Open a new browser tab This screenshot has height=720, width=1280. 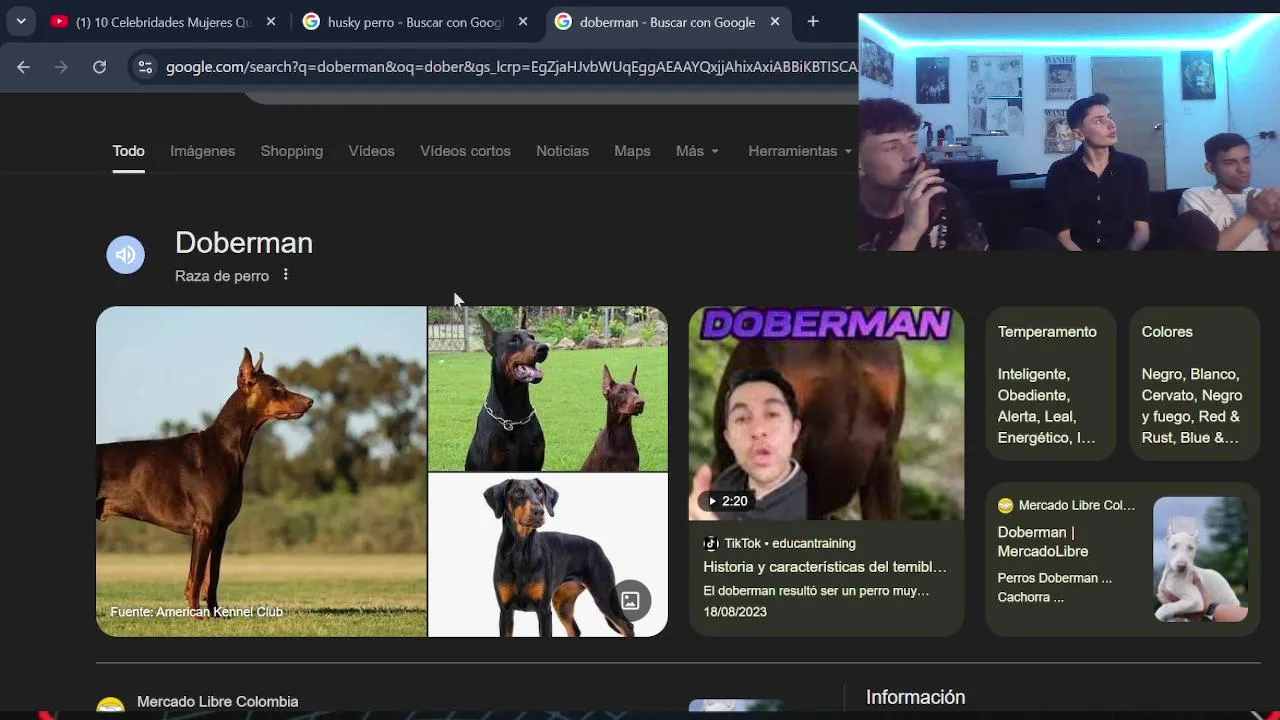(x=813, y=22)
